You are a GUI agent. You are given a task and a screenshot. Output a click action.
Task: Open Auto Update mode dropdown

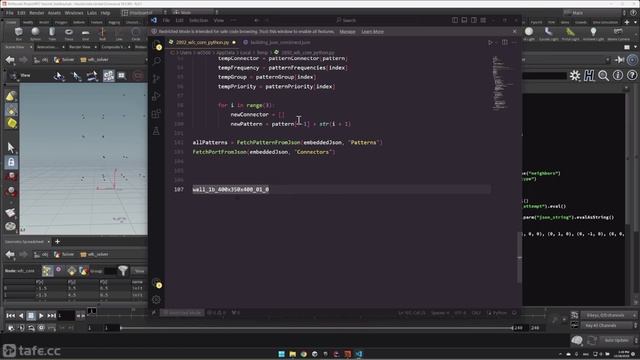click(619, 340)
